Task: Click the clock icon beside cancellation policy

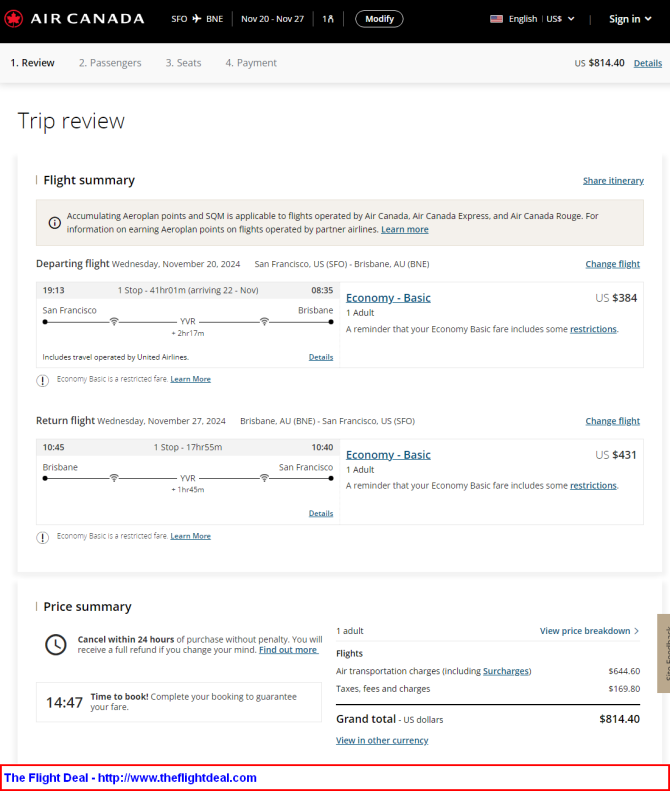Action: [55, 645]
